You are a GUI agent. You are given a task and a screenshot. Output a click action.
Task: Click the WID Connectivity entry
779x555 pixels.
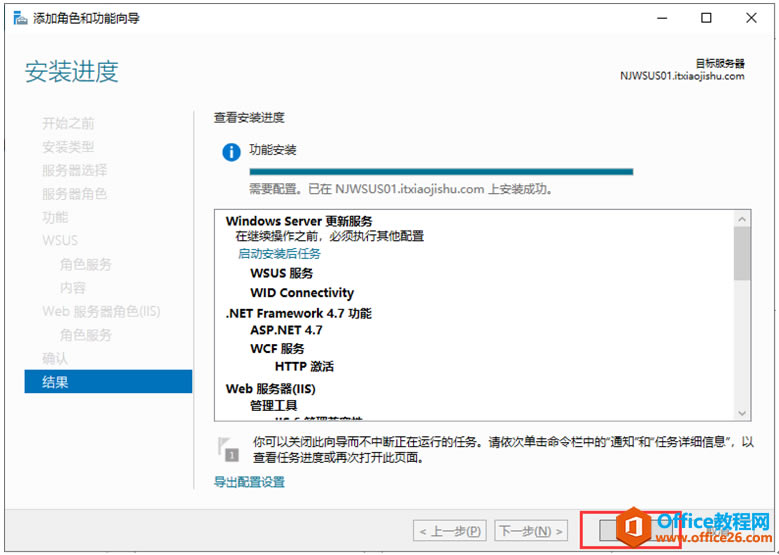302,293
